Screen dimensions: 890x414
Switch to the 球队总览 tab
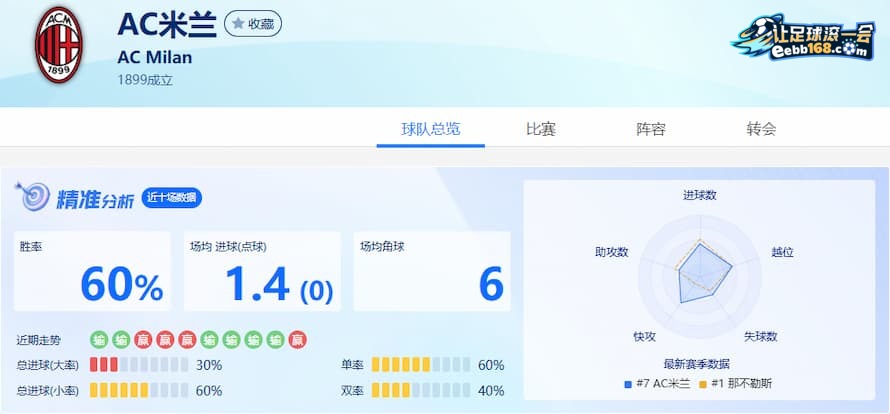pos(430,129)
